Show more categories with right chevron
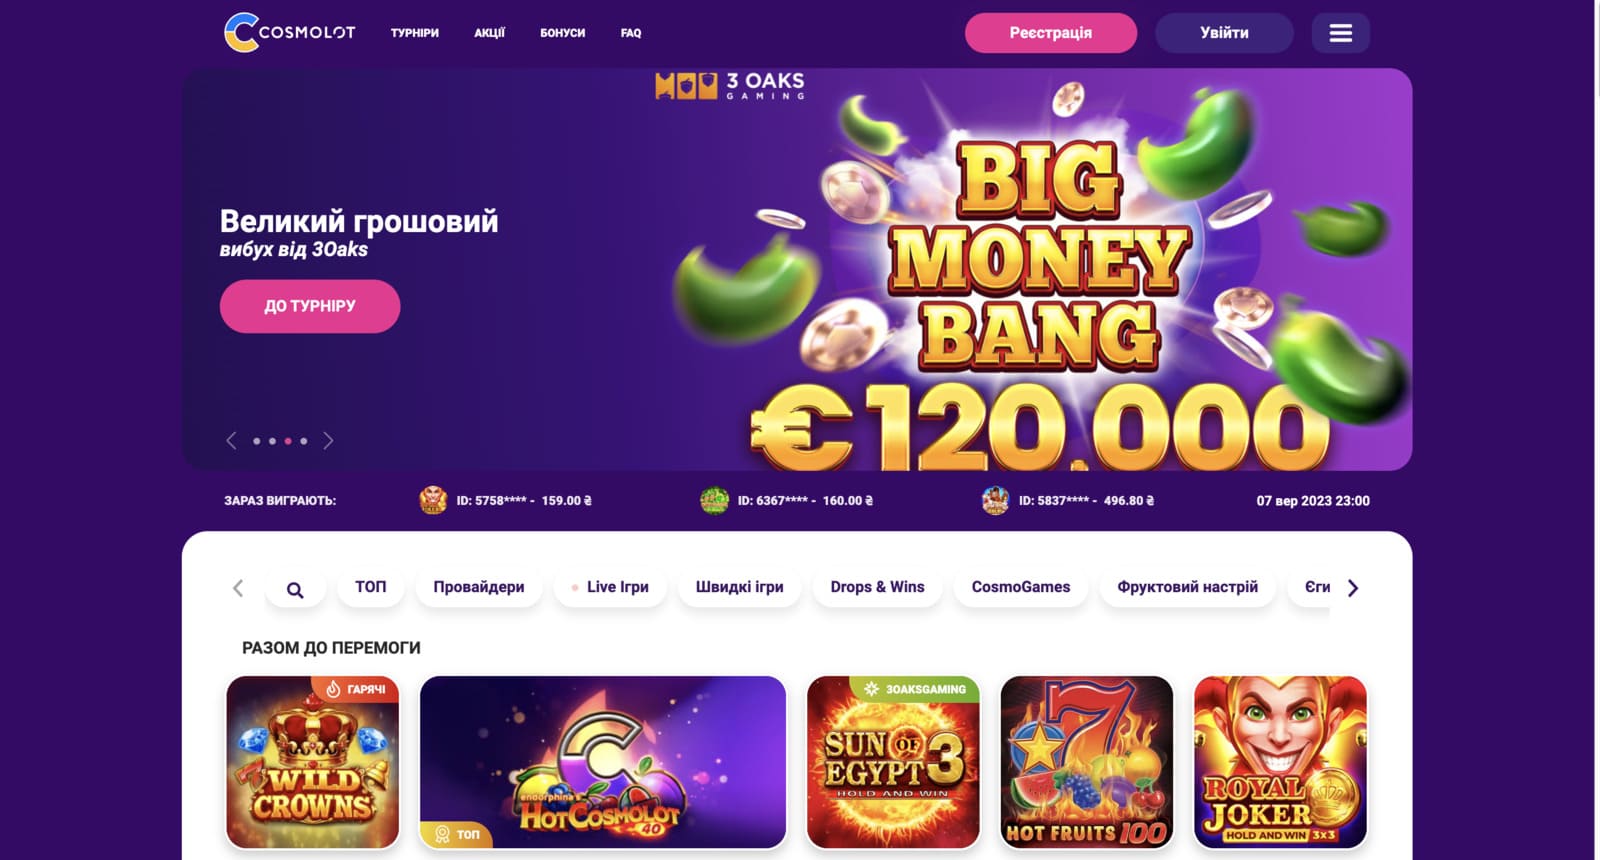Screen dimensions: 1600x860 coord(1353,588)
